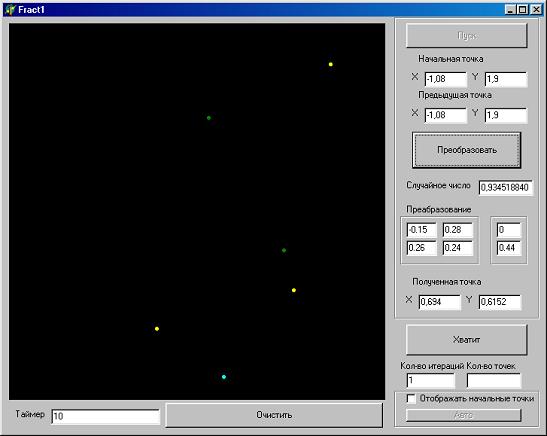
Task: Click the Полученная точка Y field
Action: pyautogui.click(x=500, y=302)
